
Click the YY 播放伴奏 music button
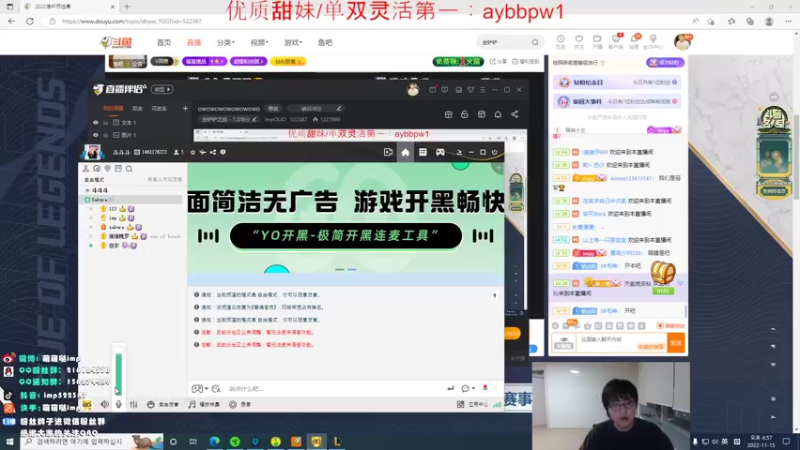[204, 404]
